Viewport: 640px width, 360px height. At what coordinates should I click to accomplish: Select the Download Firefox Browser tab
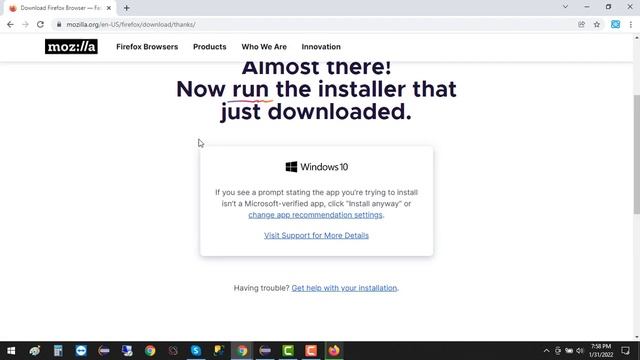[x=60, y=8]
